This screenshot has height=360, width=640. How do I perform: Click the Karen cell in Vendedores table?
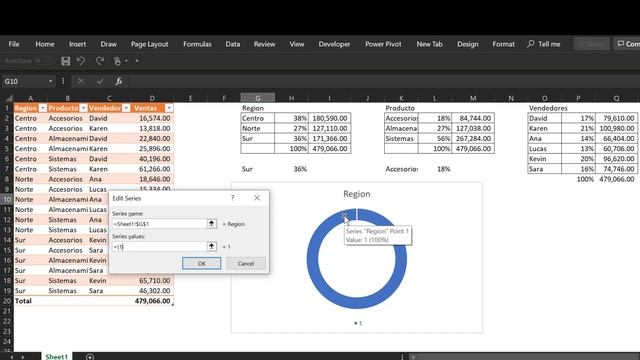tap(544, 129)
